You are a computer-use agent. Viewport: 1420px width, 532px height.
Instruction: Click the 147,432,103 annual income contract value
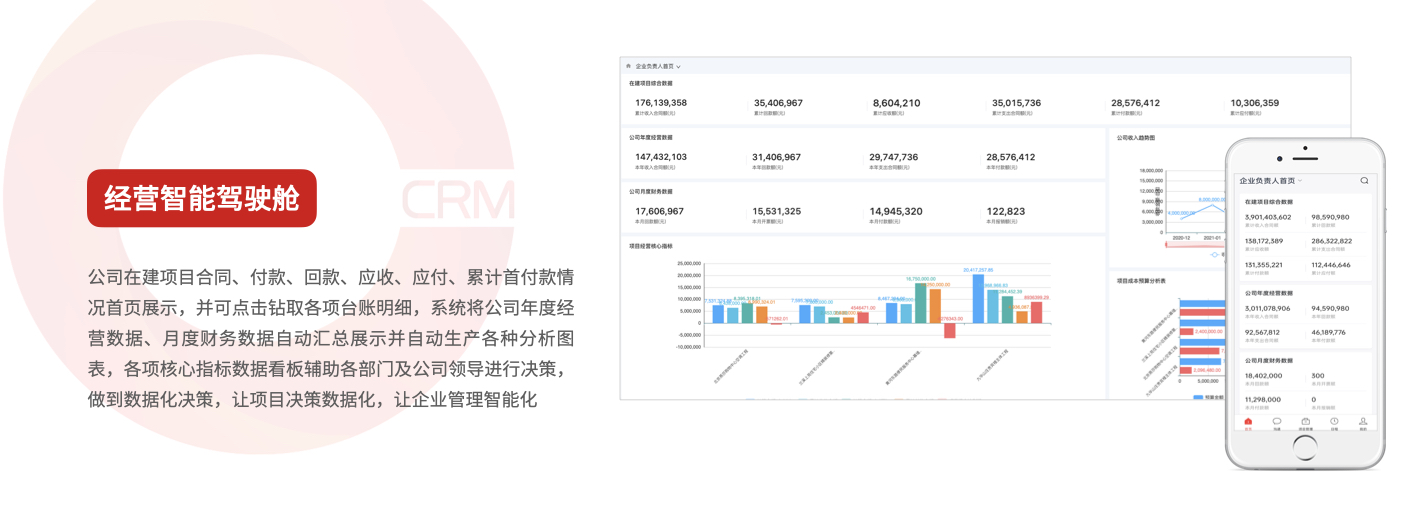(x=661, y=157)
